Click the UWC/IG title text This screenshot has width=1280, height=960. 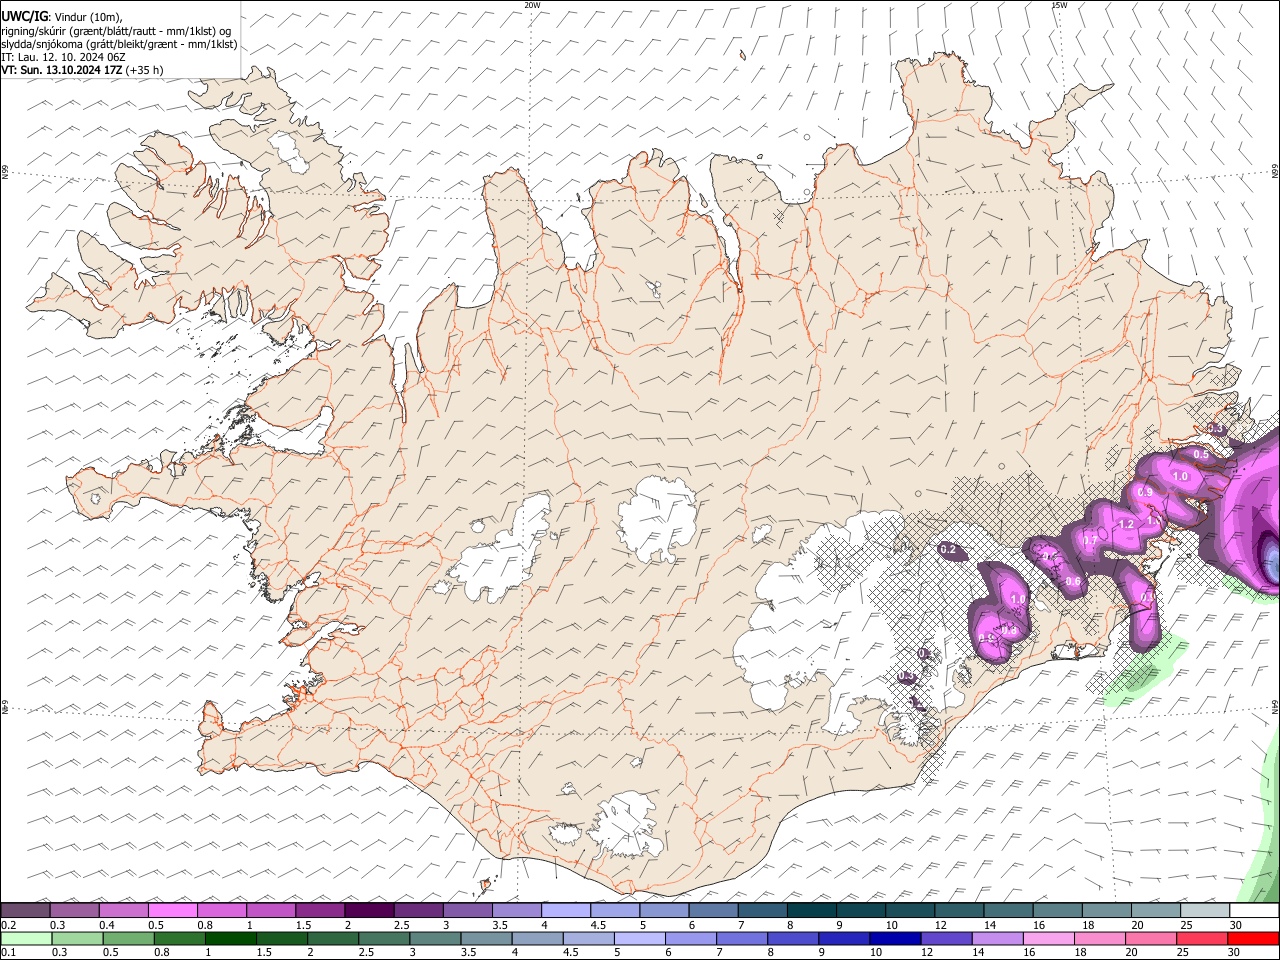pos(25,15)
